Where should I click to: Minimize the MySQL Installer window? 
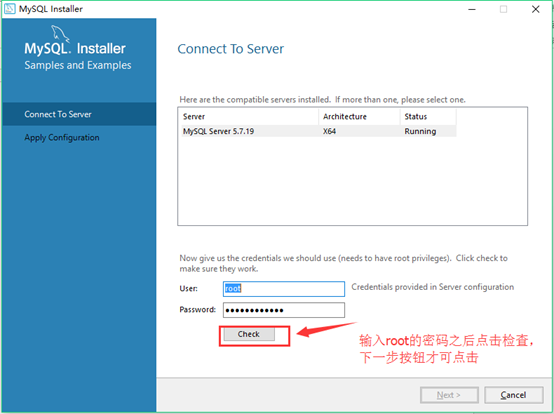[472, 9]
